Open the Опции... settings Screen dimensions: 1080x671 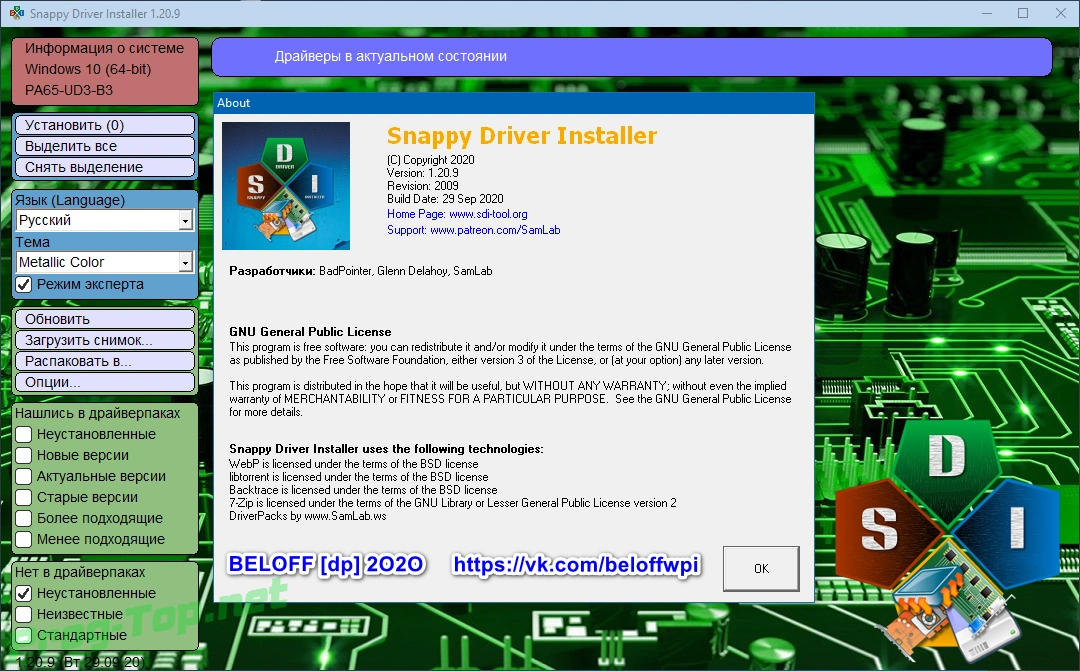105,382
